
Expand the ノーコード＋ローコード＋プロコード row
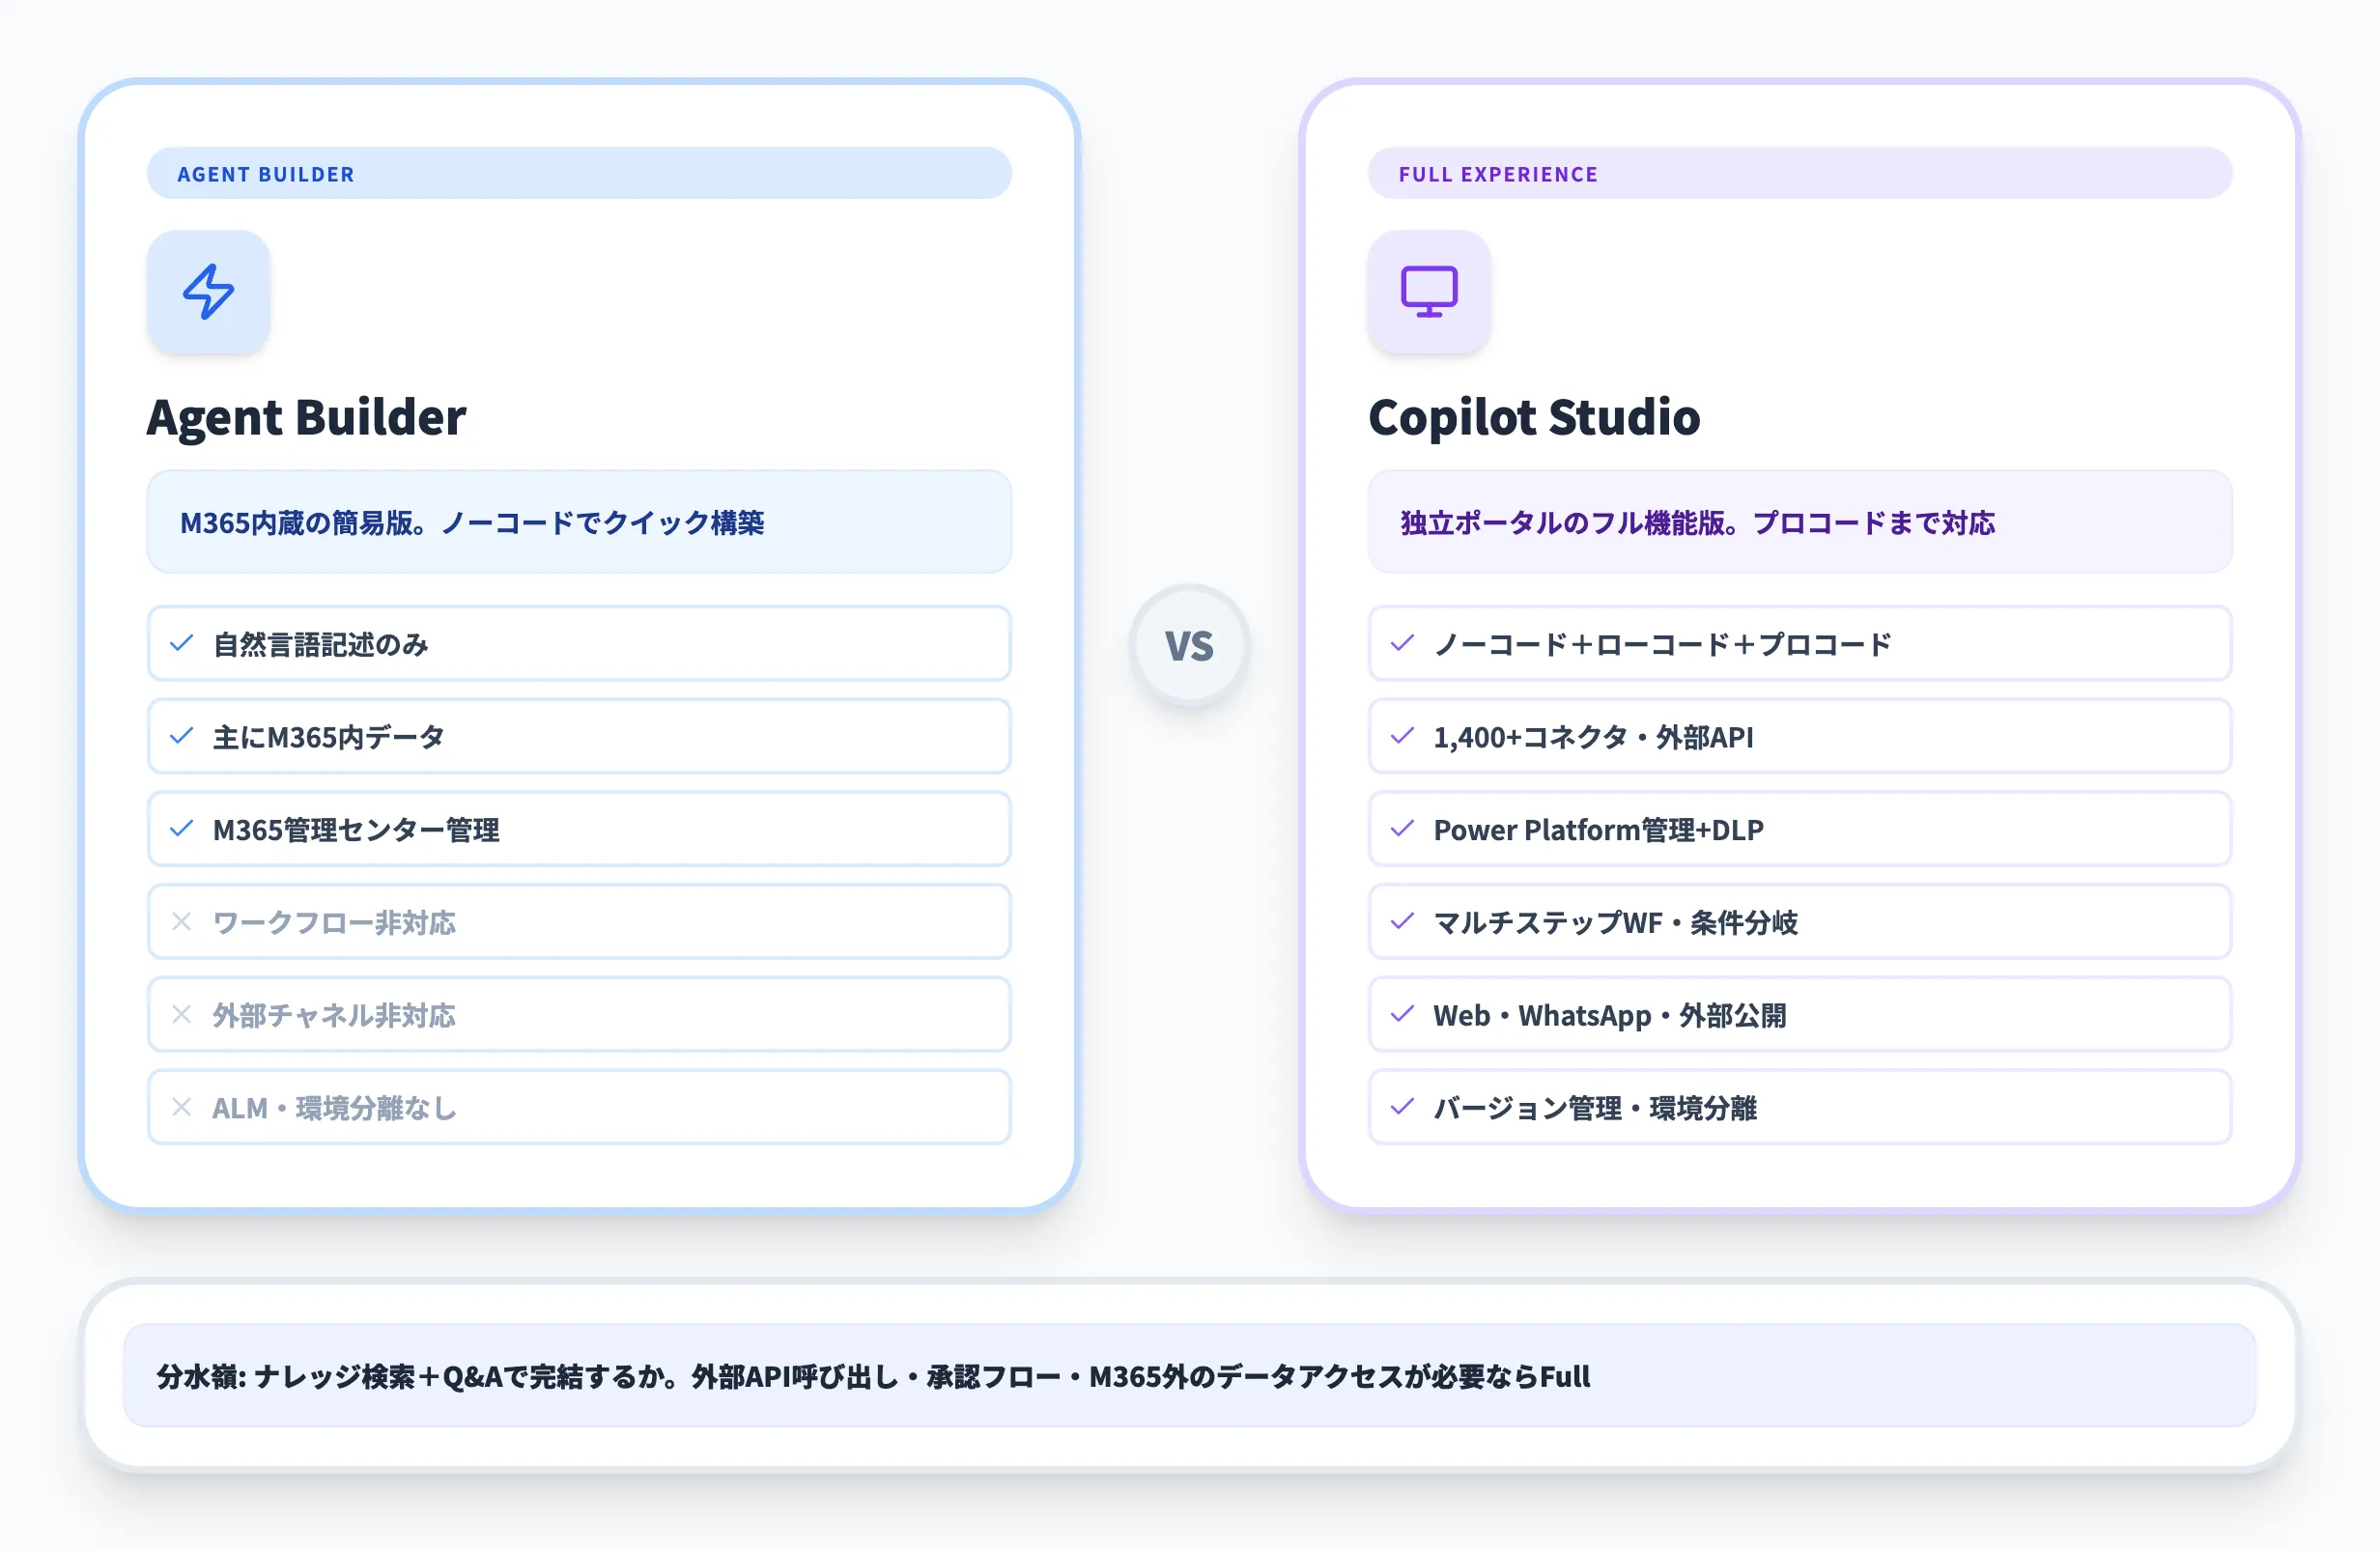click(1800, 644)
